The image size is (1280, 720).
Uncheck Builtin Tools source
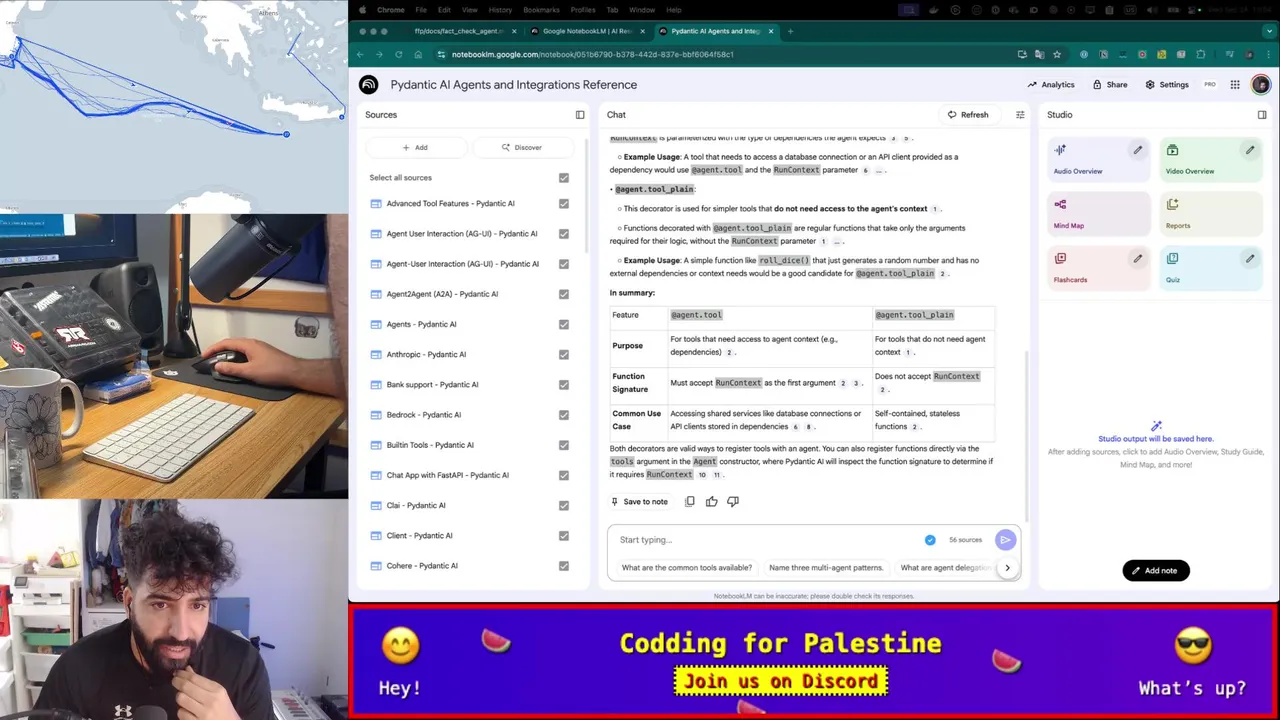pyautogui.click(x=564, y=445)
